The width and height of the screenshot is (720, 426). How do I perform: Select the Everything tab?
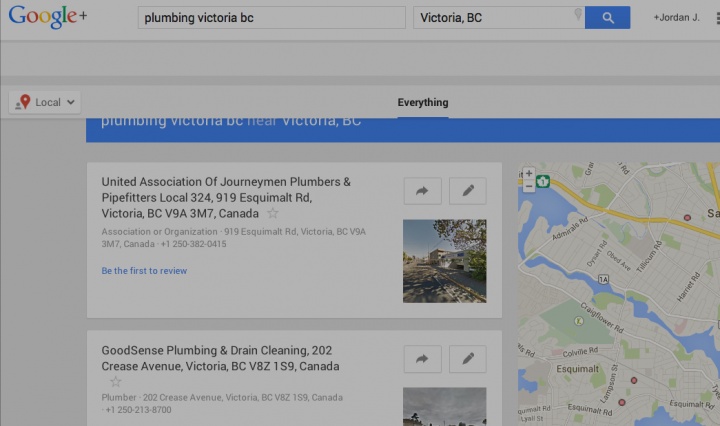tap(422, 102)
